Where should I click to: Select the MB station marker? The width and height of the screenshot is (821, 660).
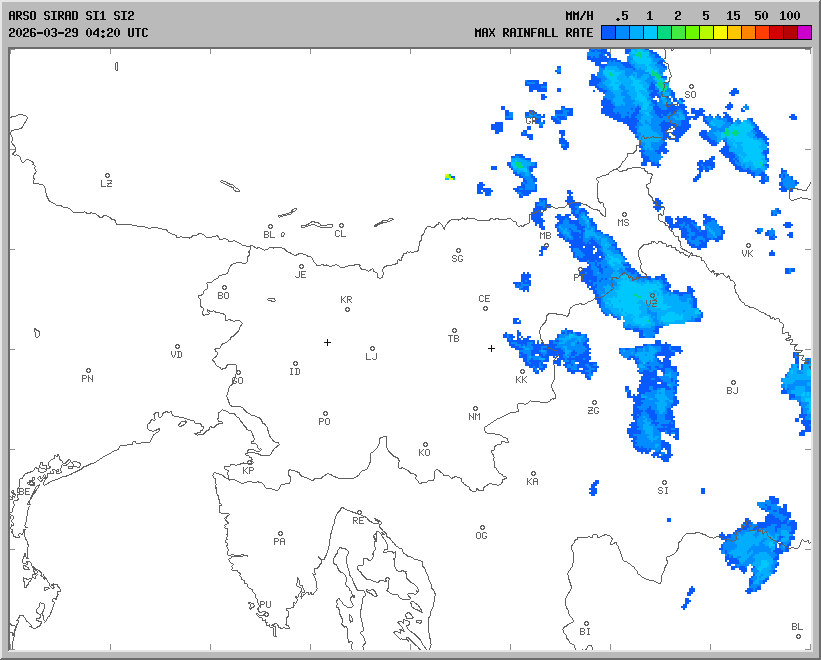[546, 245]
